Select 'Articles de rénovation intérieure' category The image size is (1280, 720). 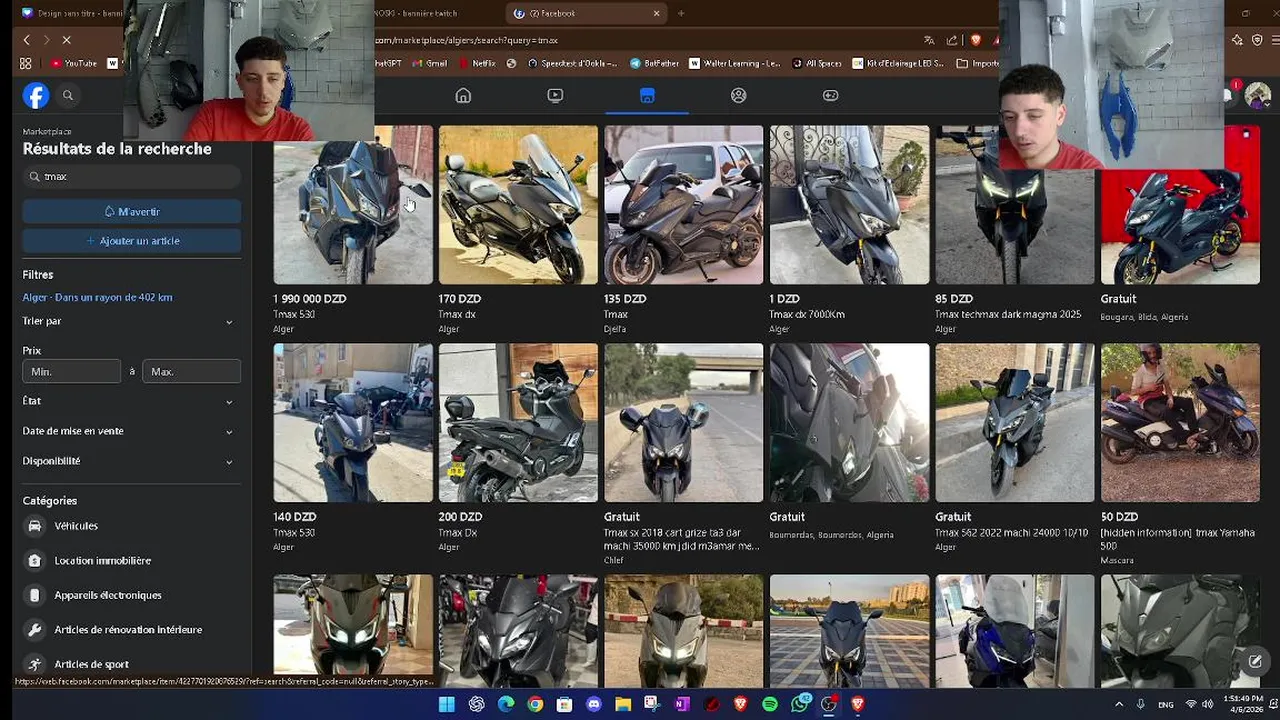click(132, 630)
